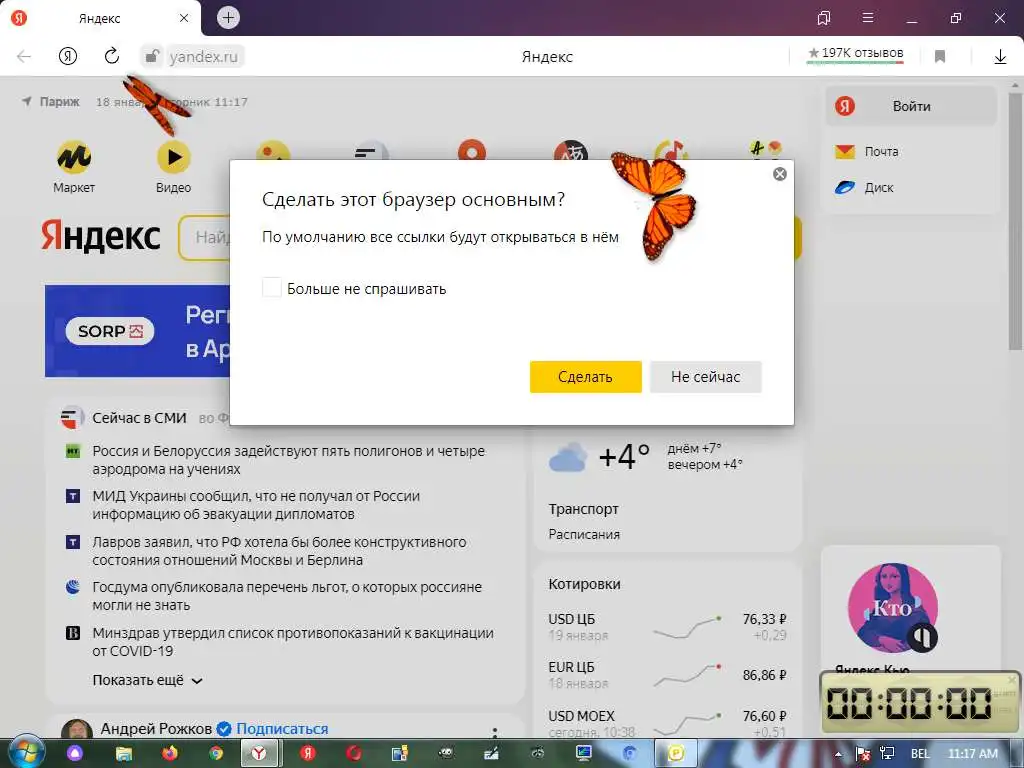Click the Войти sign-in button
Viewport: 1024px width, 768px height.
click(911, 106)
